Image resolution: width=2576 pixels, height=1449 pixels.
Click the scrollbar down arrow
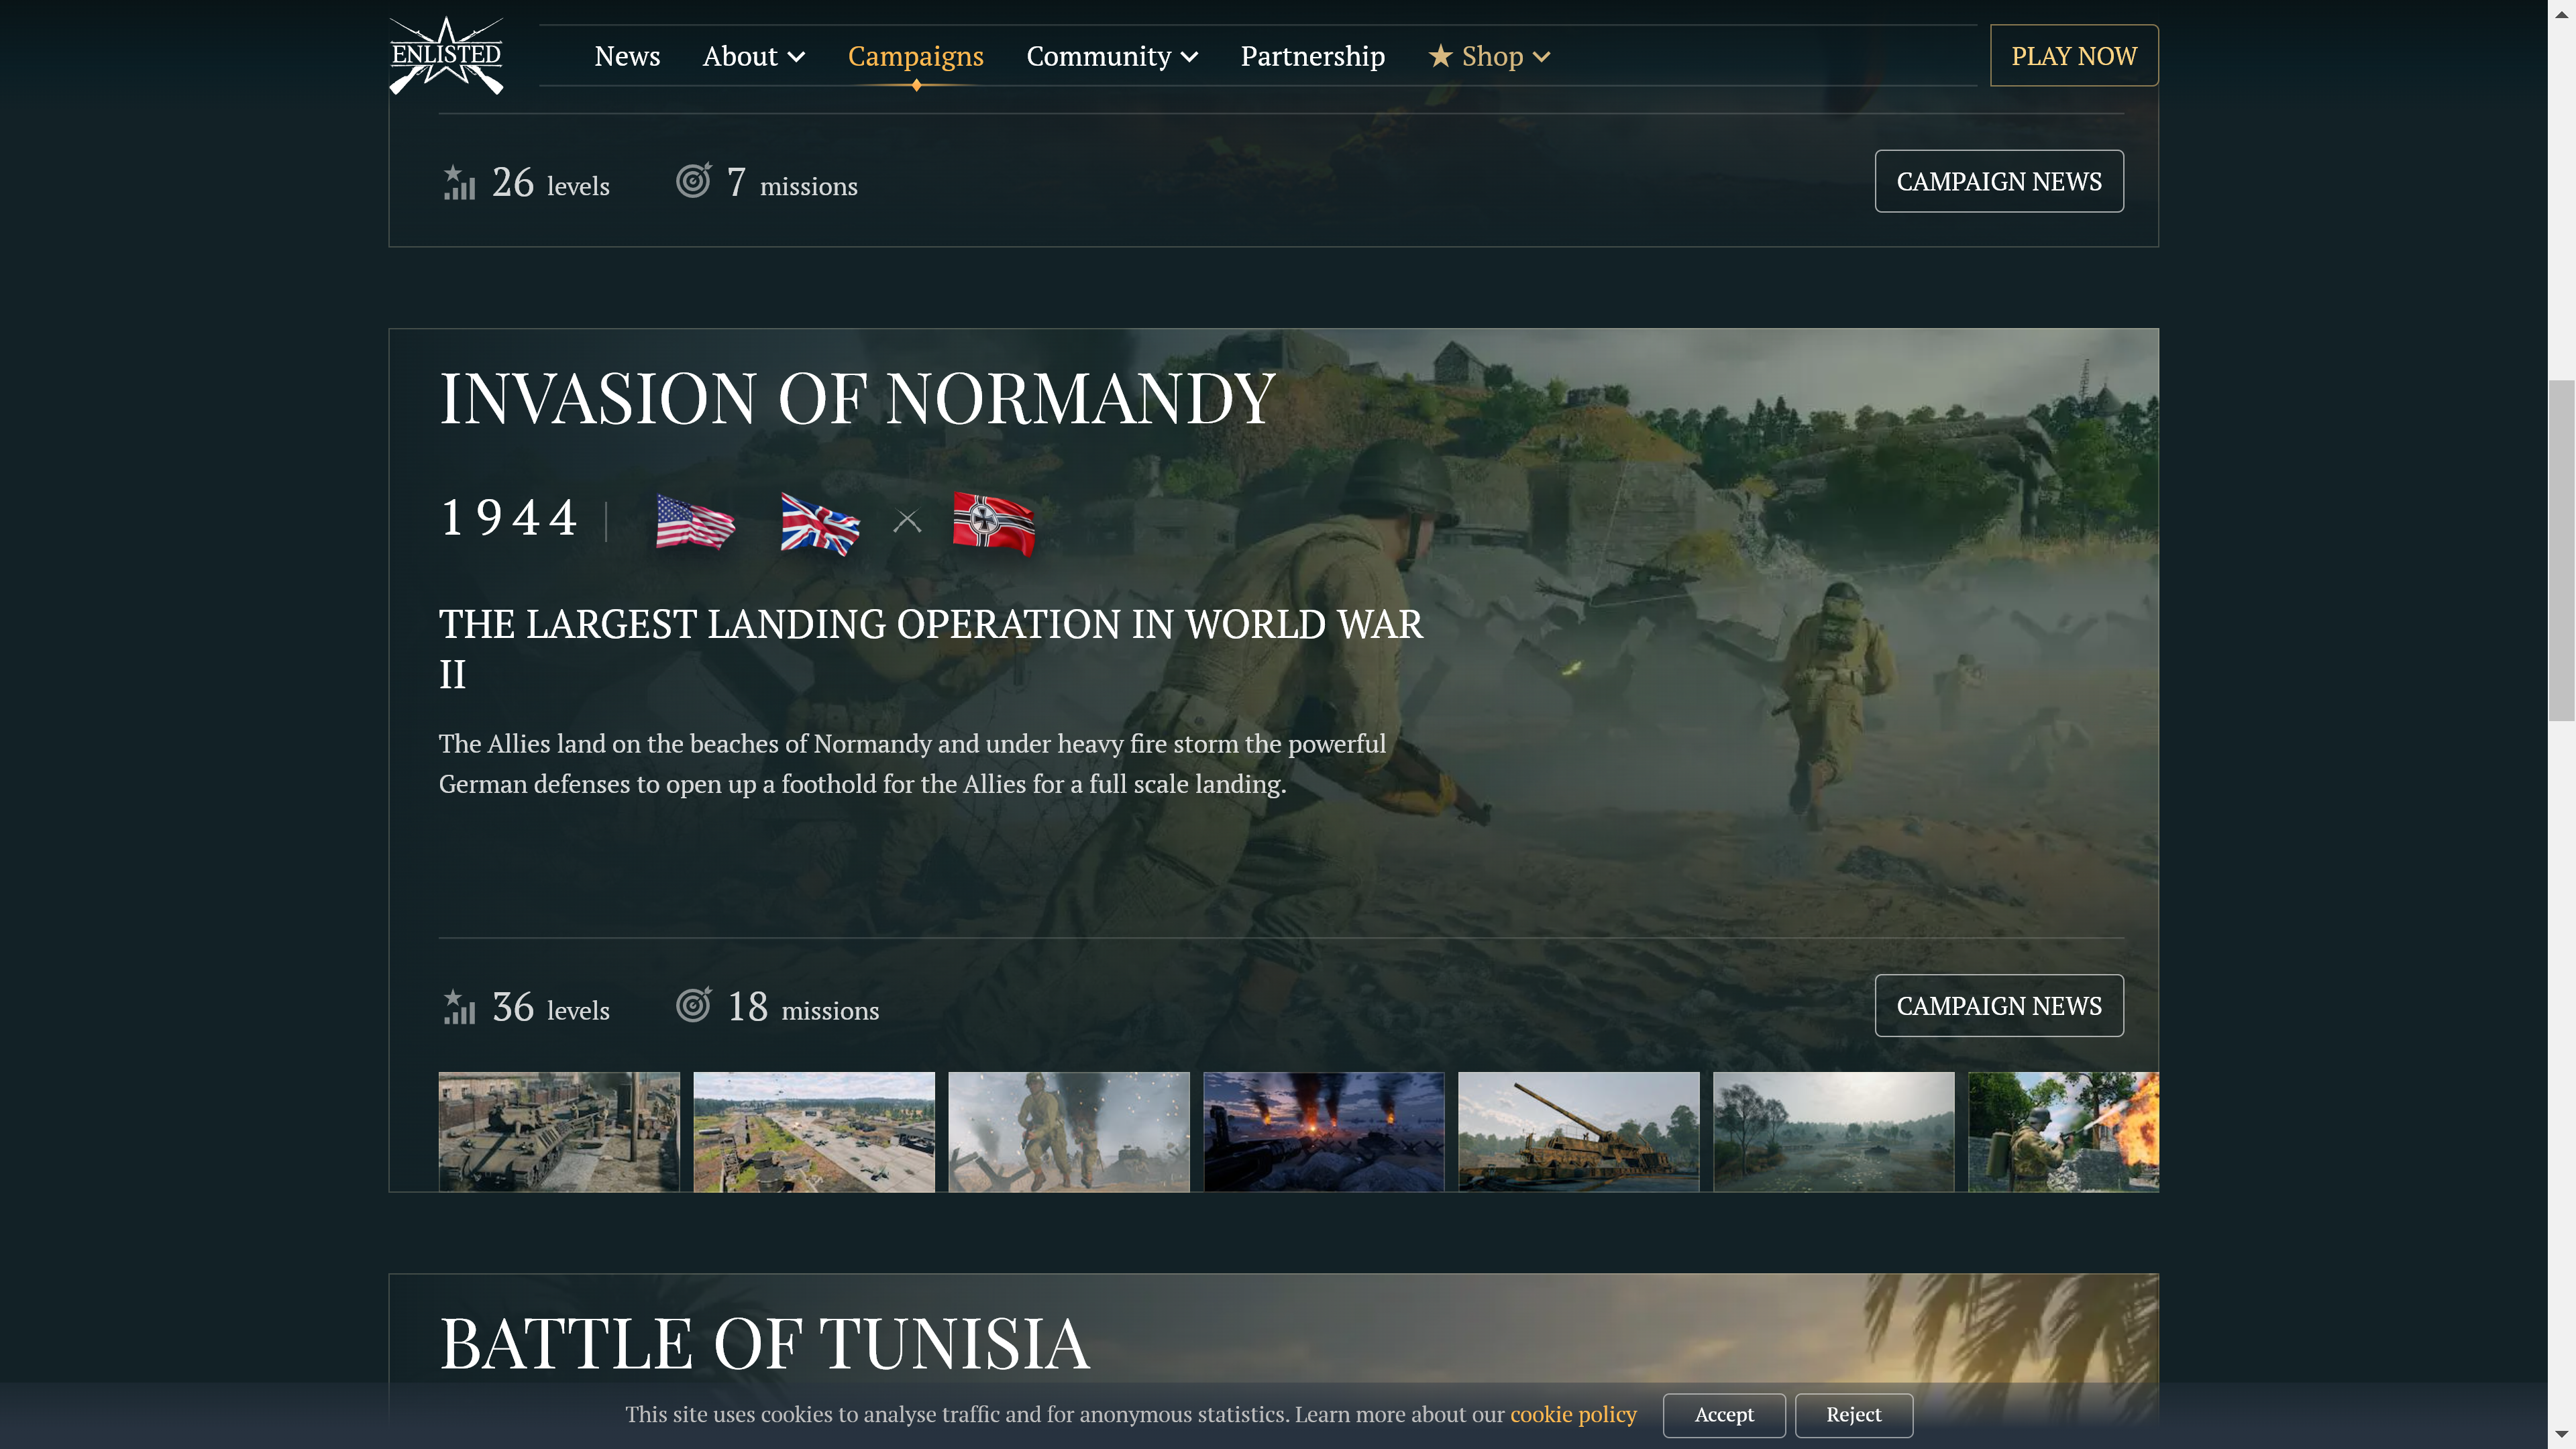tap(2561, 1435)
